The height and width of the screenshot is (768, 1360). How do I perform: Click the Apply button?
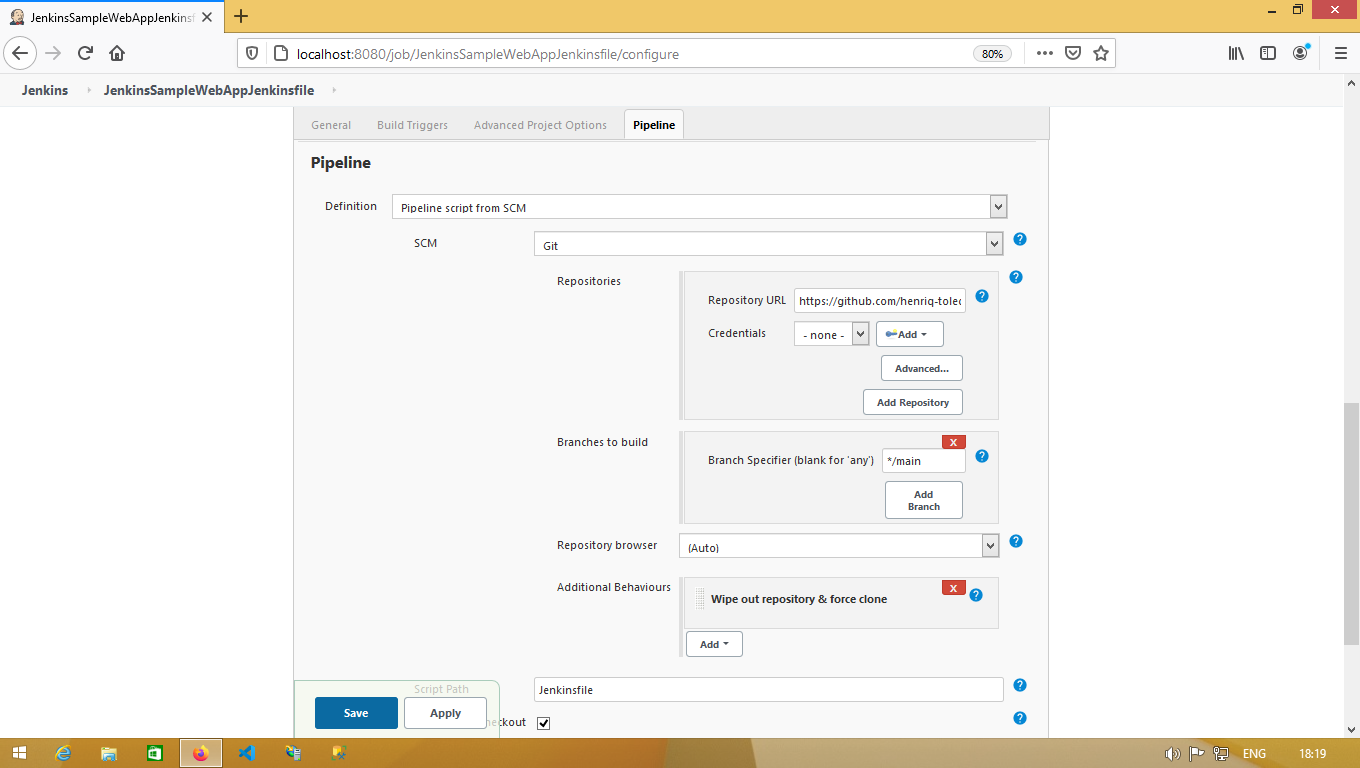coord(445,713)
